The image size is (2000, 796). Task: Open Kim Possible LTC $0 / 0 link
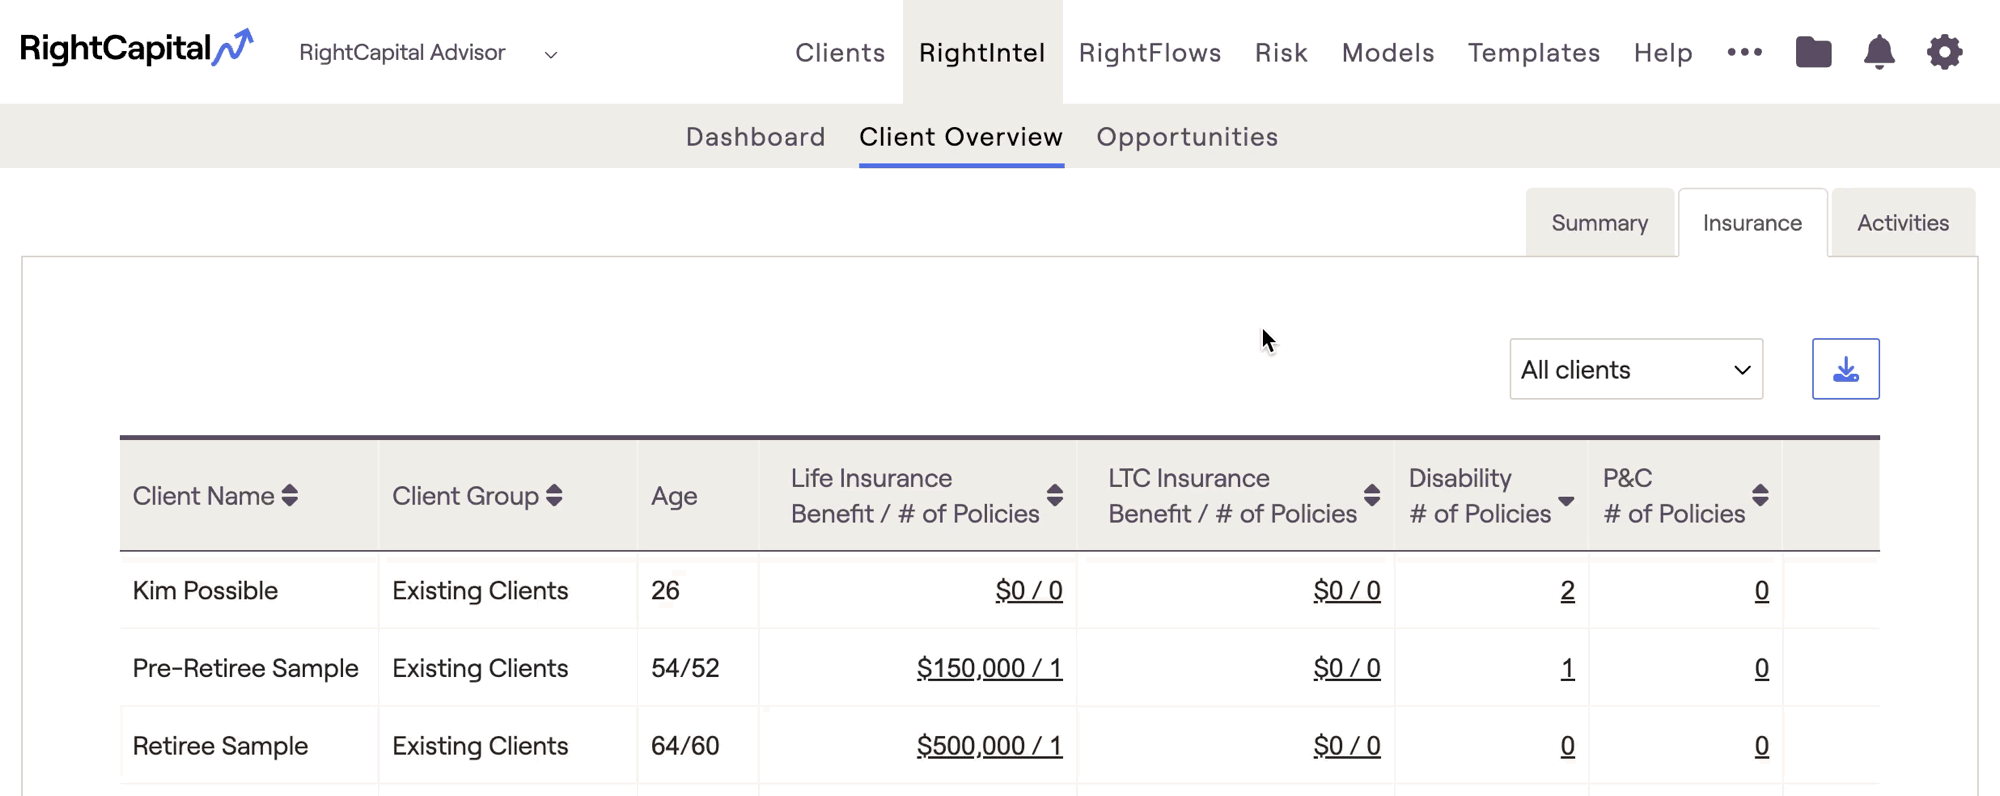[1347, 590]
